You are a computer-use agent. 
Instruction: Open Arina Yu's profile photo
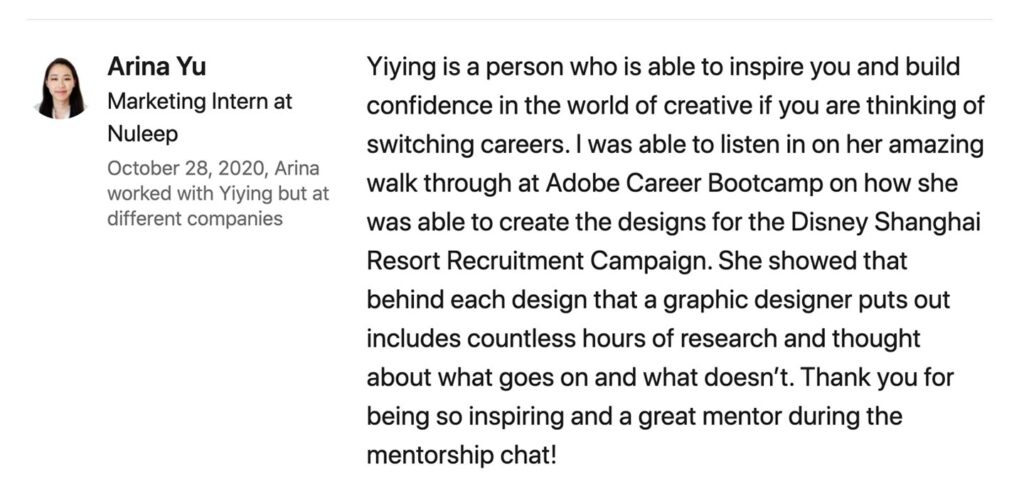point(61,88)
